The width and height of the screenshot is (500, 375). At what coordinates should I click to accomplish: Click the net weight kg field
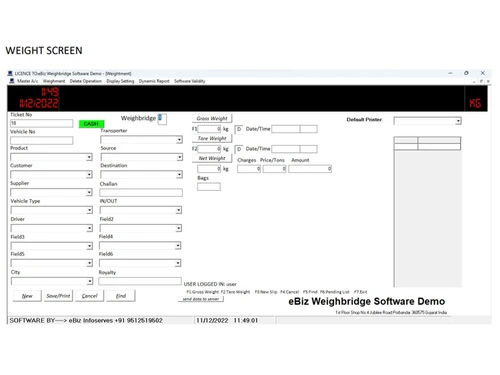pyautogui.click(x=209, y=169)
